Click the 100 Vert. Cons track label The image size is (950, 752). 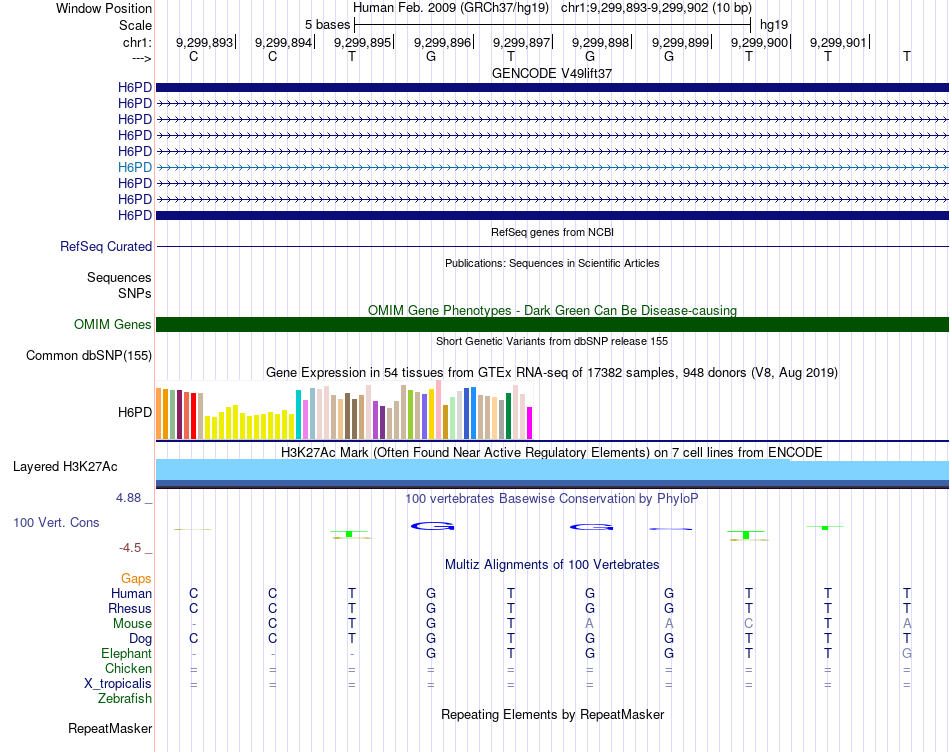point(56,522)
